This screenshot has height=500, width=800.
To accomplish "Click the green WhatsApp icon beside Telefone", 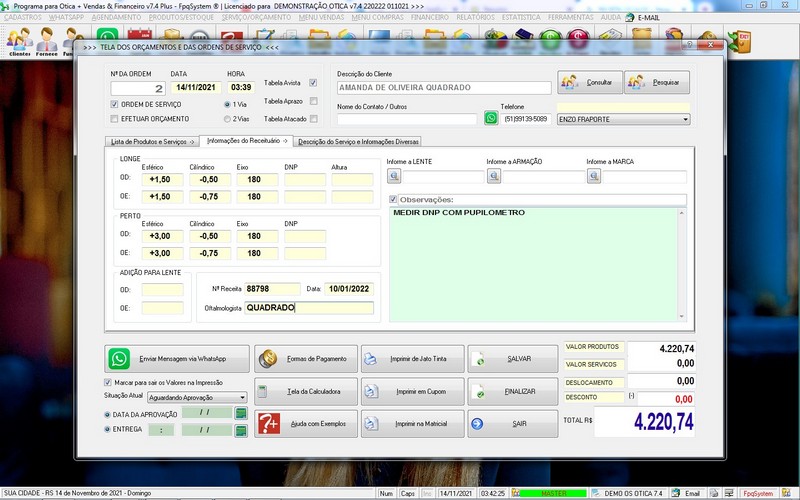I will pos(491,118).
